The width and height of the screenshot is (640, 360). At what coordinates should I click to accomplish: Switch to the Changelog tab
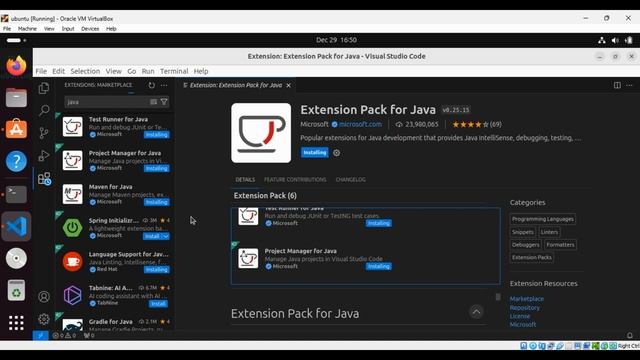pyautogui.click(x=351, y=180)
